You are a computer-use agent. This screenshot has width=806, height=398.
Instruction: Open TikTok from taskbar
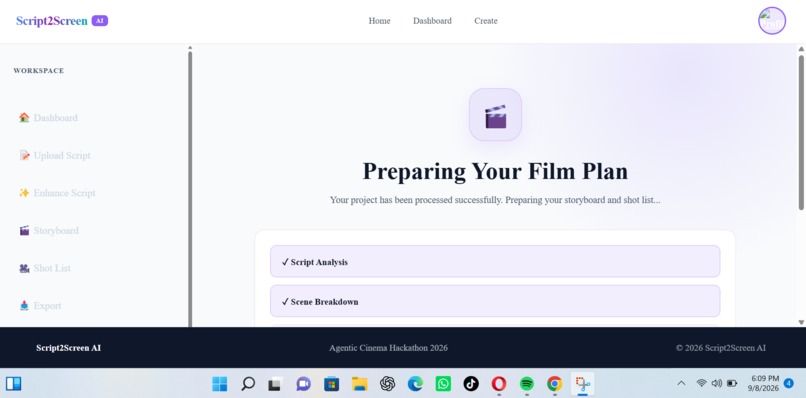pos(471,384)
